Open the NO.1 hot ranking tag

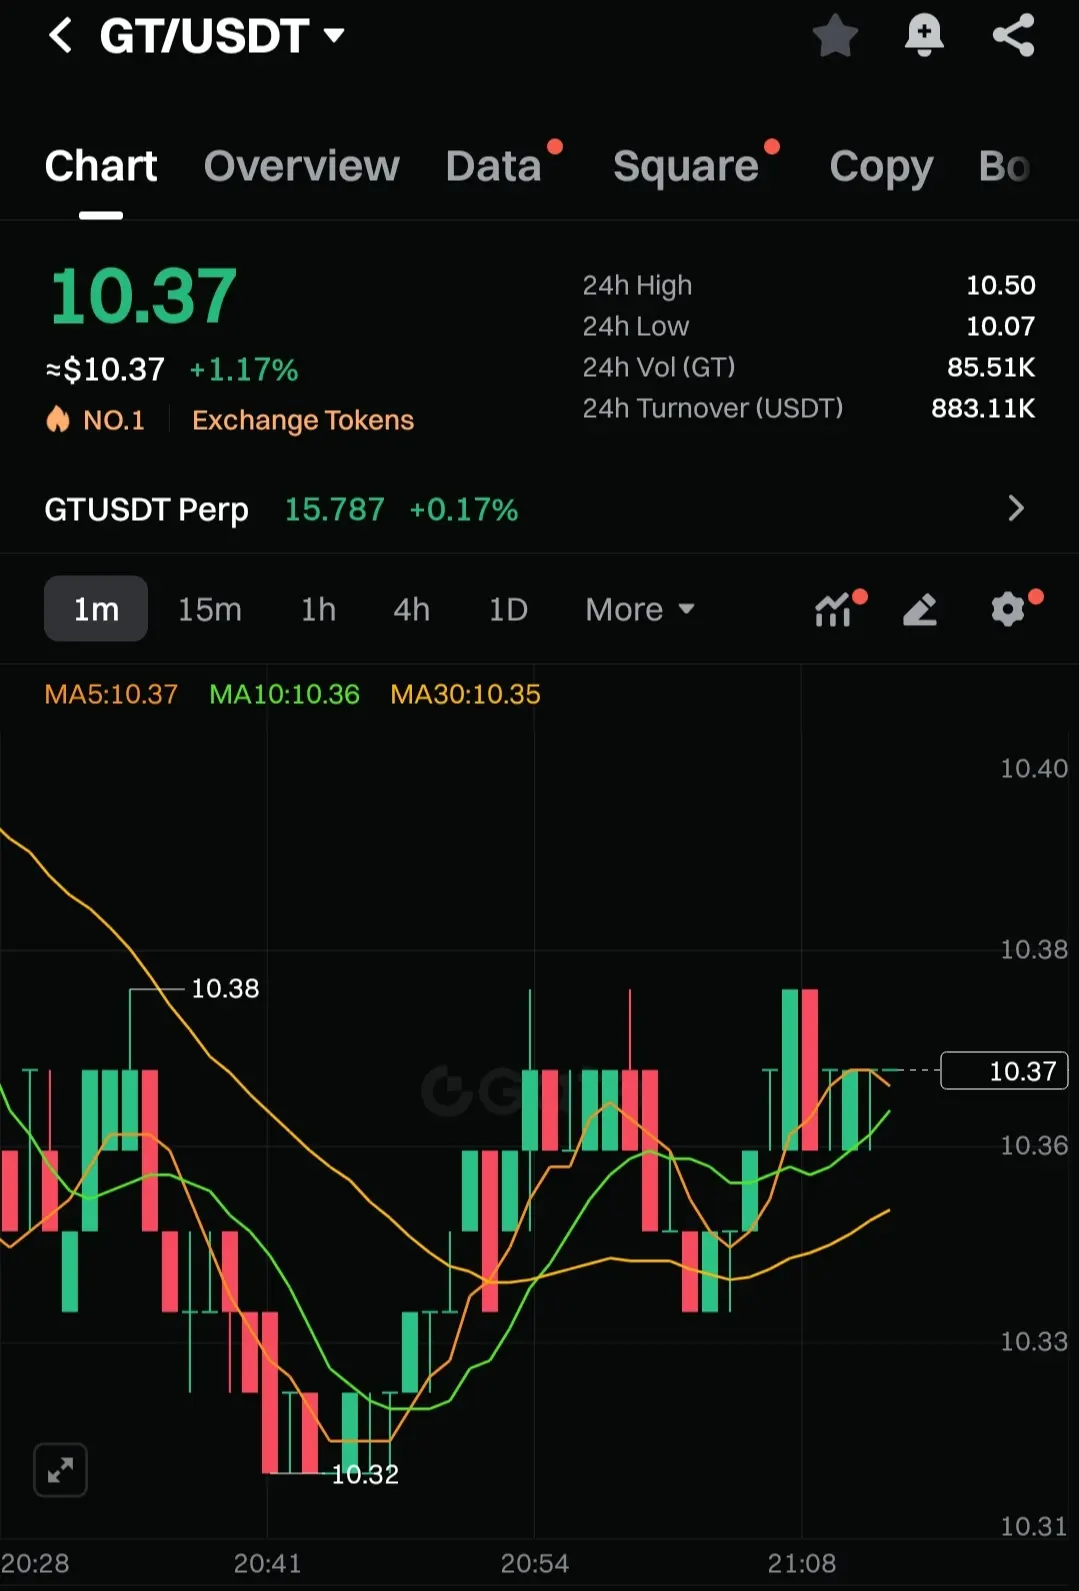point(96,420)
